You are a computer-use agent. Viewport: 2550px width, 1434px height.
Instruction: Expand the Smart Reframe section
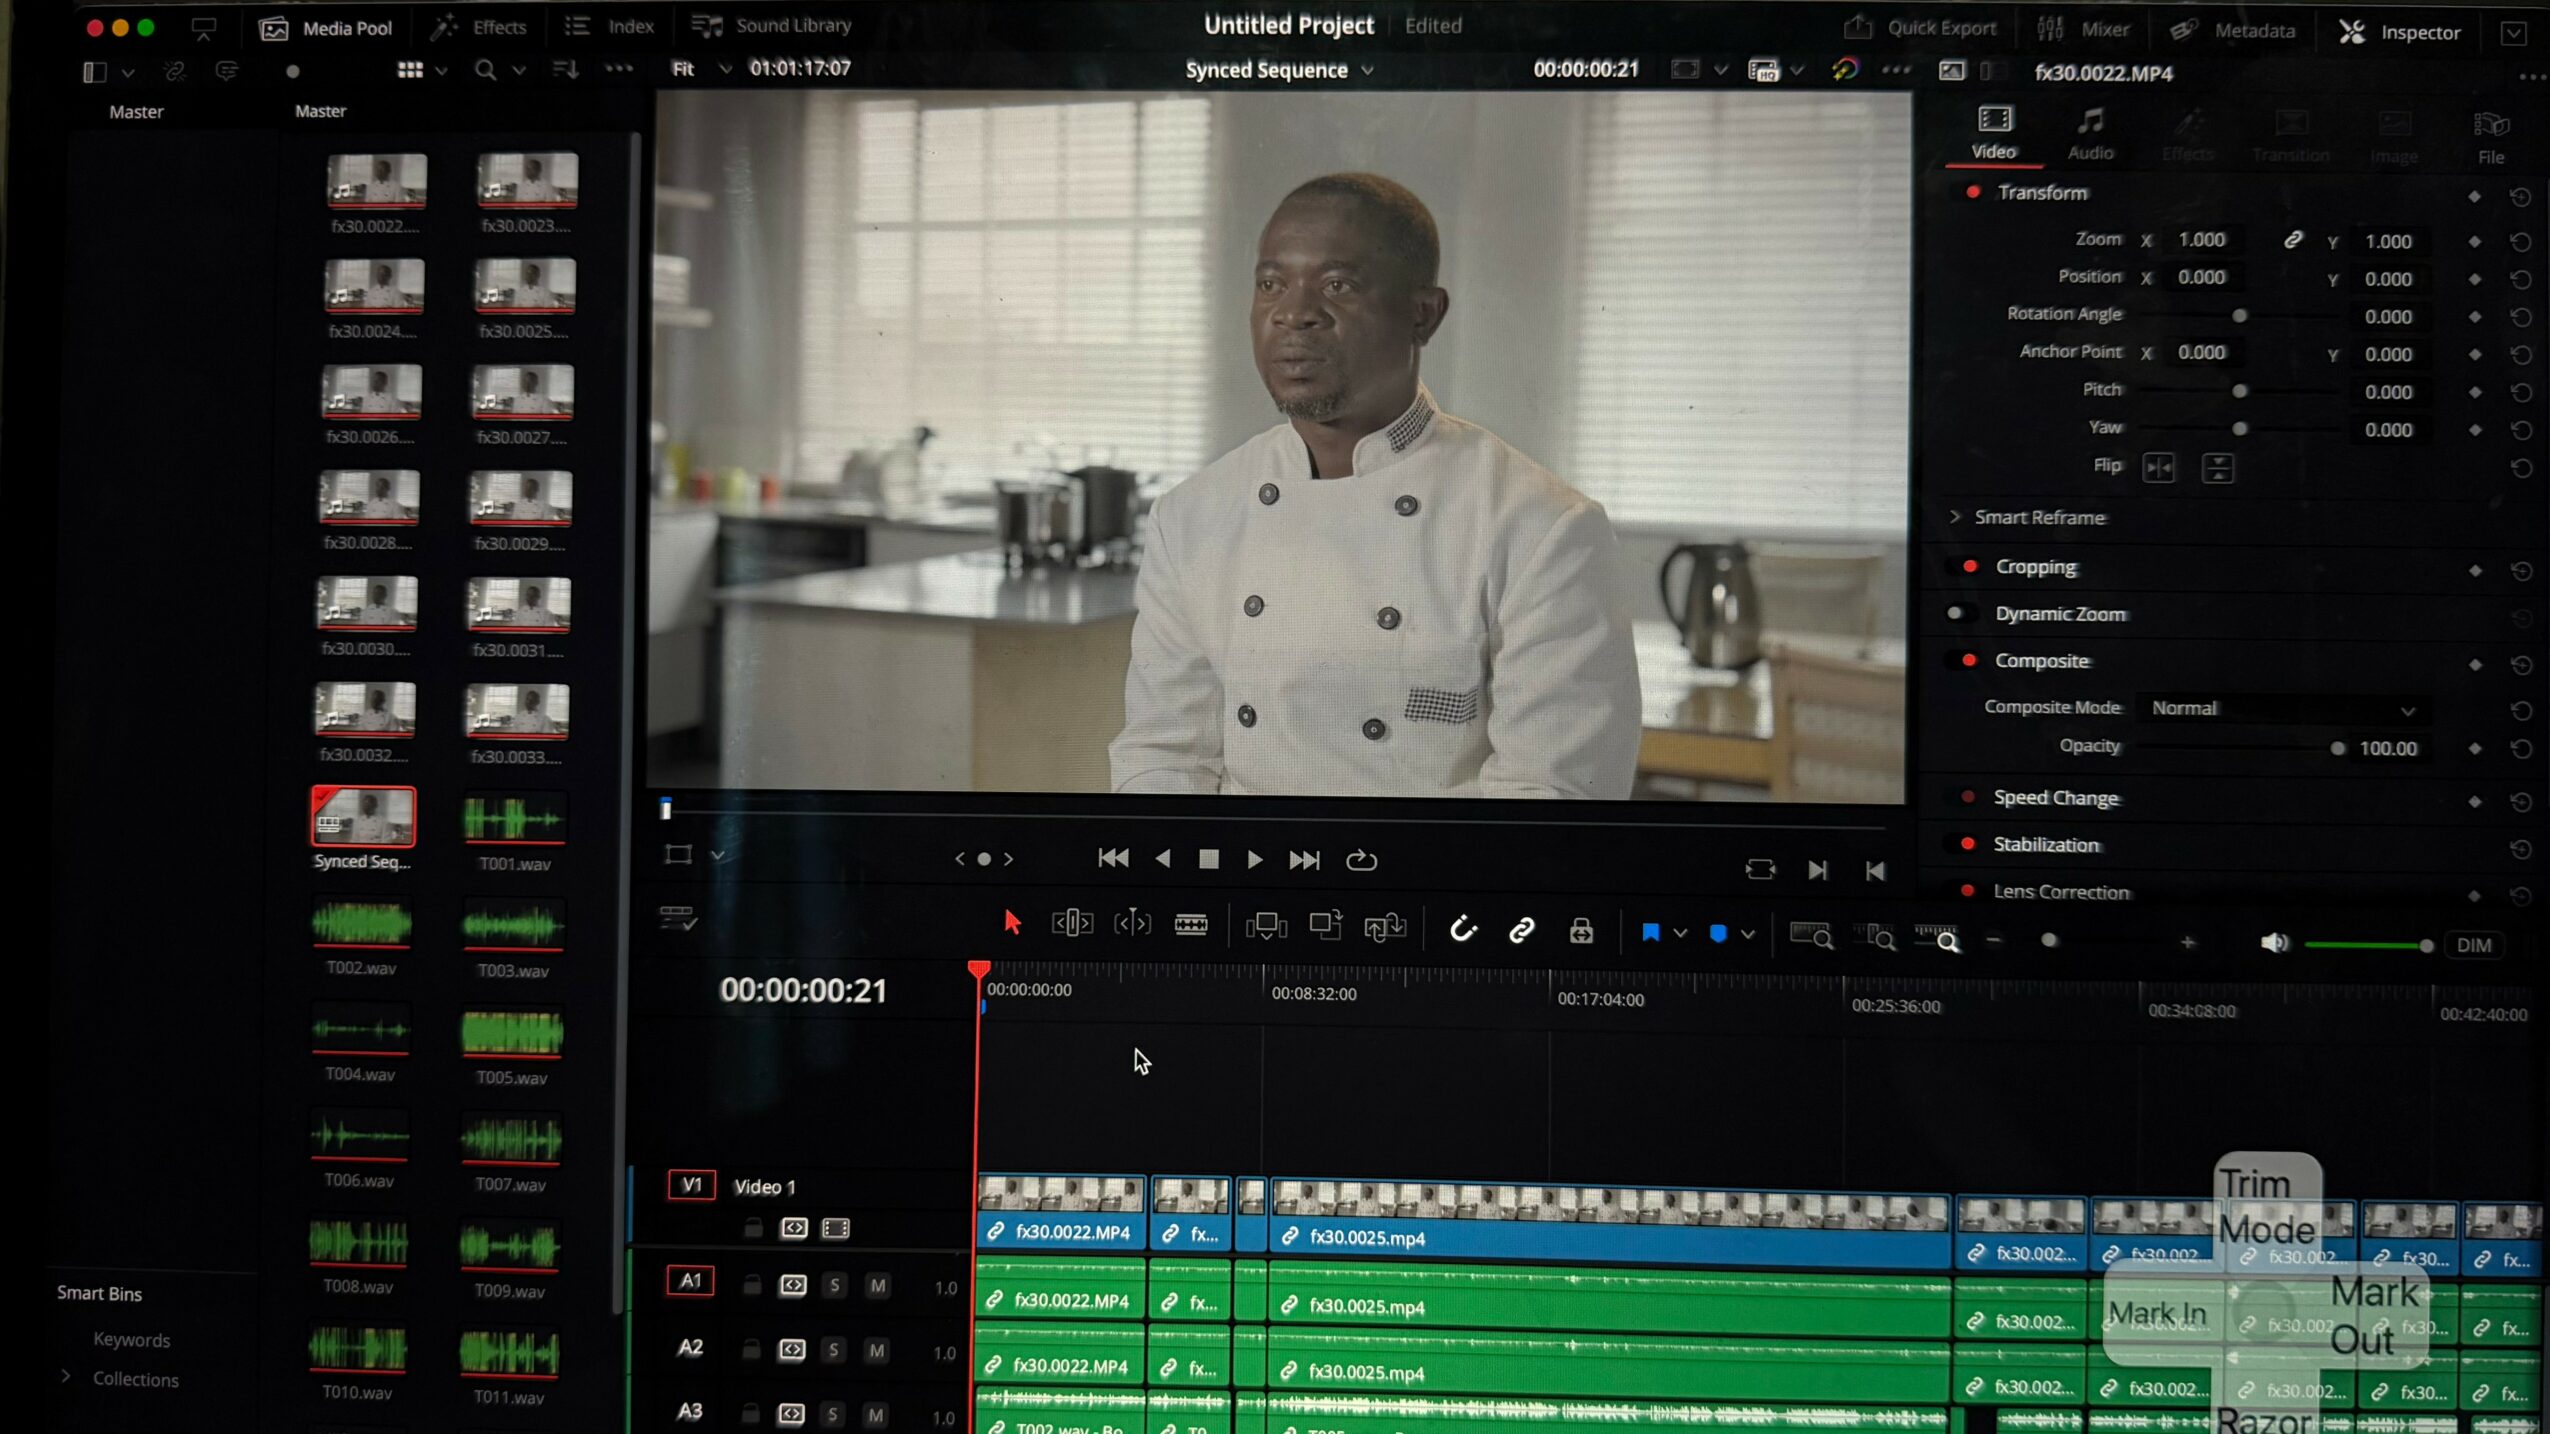1955,517
